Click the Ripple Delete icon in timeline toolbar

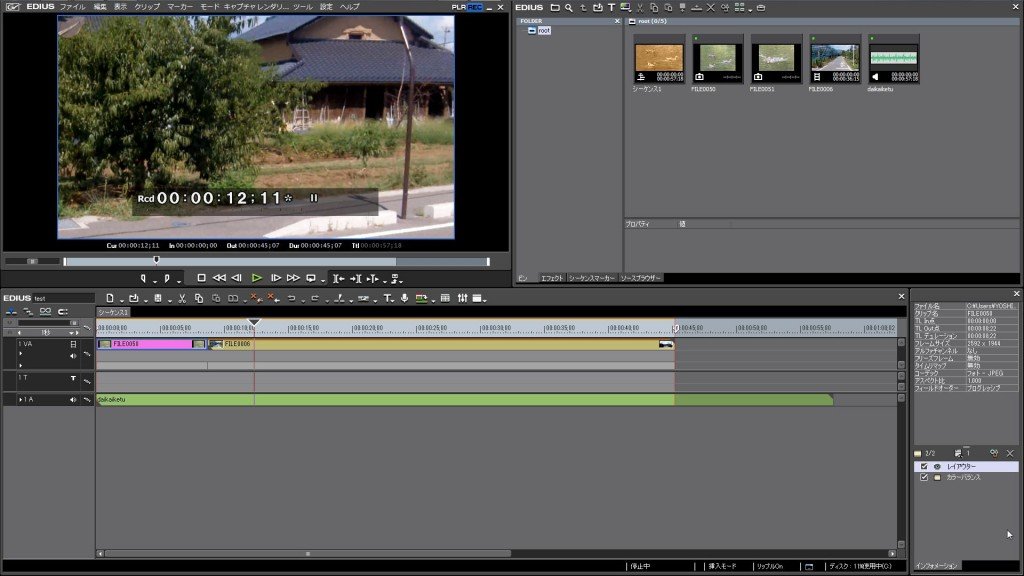point(273,298)
